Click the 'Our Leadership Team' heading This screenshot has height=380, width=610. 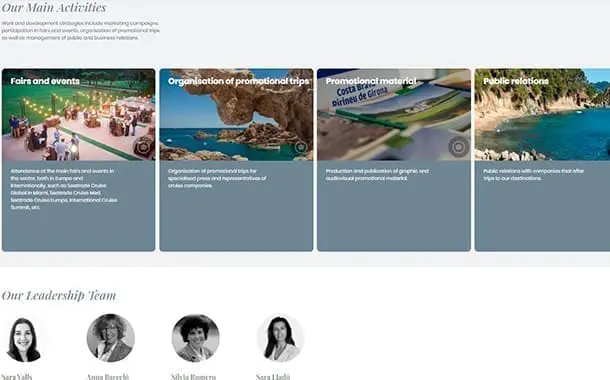pyautogui.click(x=59, y=295)
